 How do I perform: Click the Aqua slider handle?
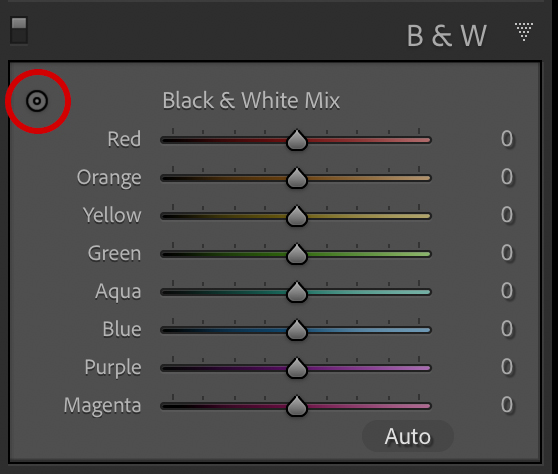click(x=297, y=292)
